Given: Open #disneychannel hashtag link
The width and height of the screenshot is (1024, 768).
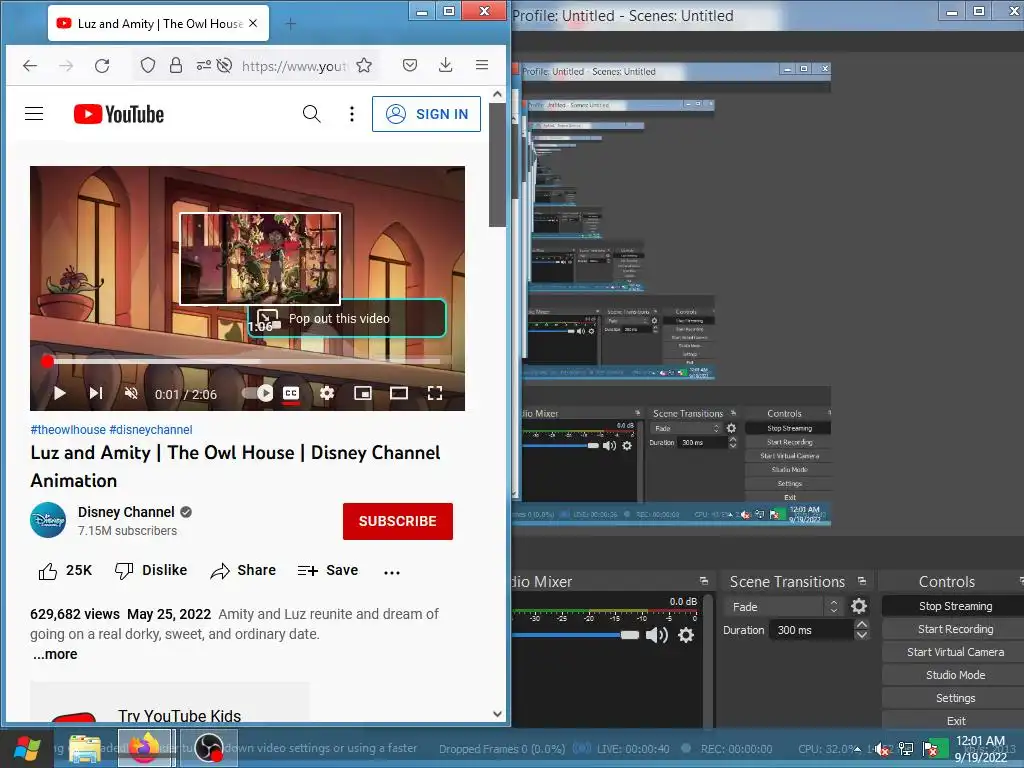Looking at the screenshot, I should coord(151,430).
